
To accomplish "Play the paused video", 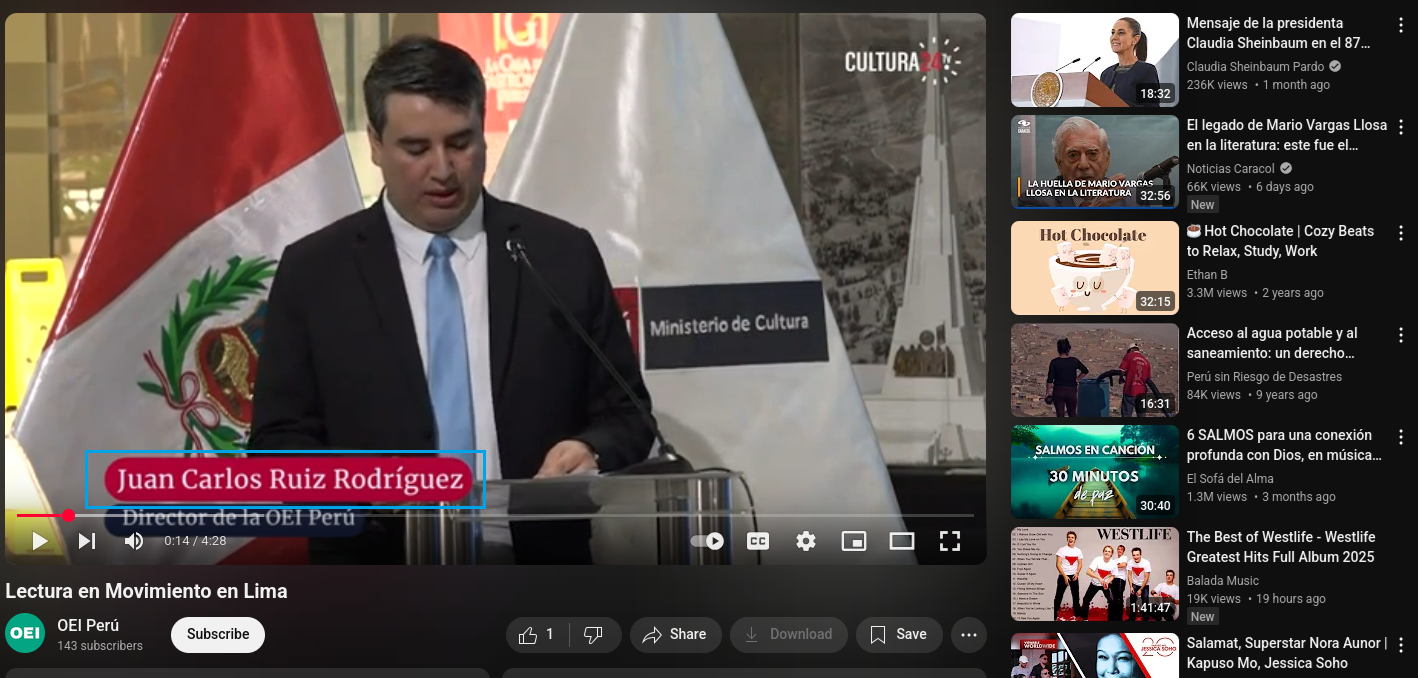I will point(40,541).
